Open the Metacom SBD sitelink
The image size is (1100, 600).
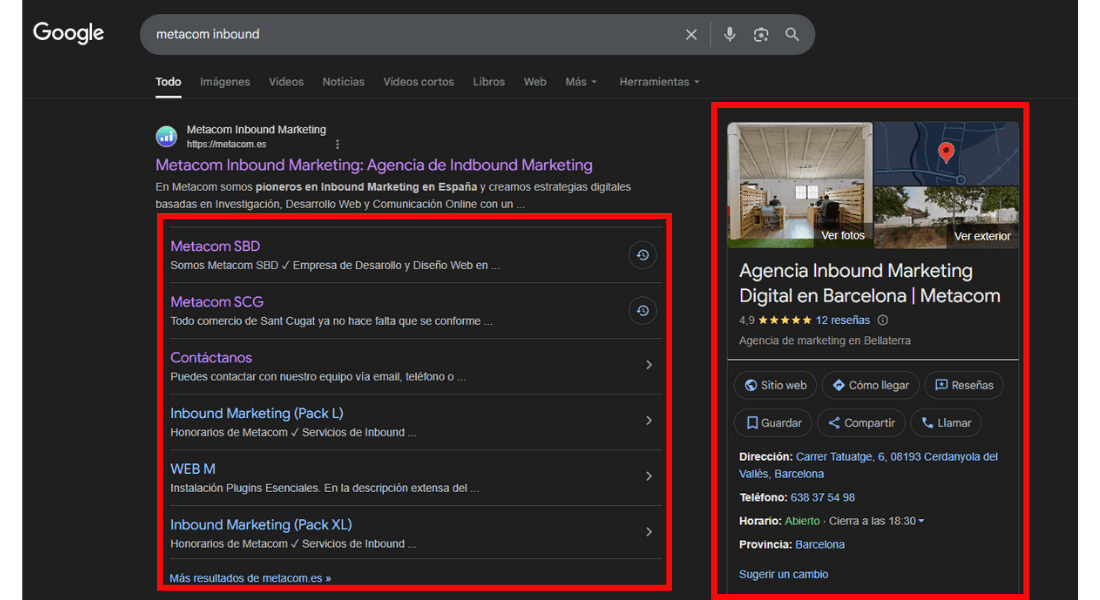click(215, 246)
